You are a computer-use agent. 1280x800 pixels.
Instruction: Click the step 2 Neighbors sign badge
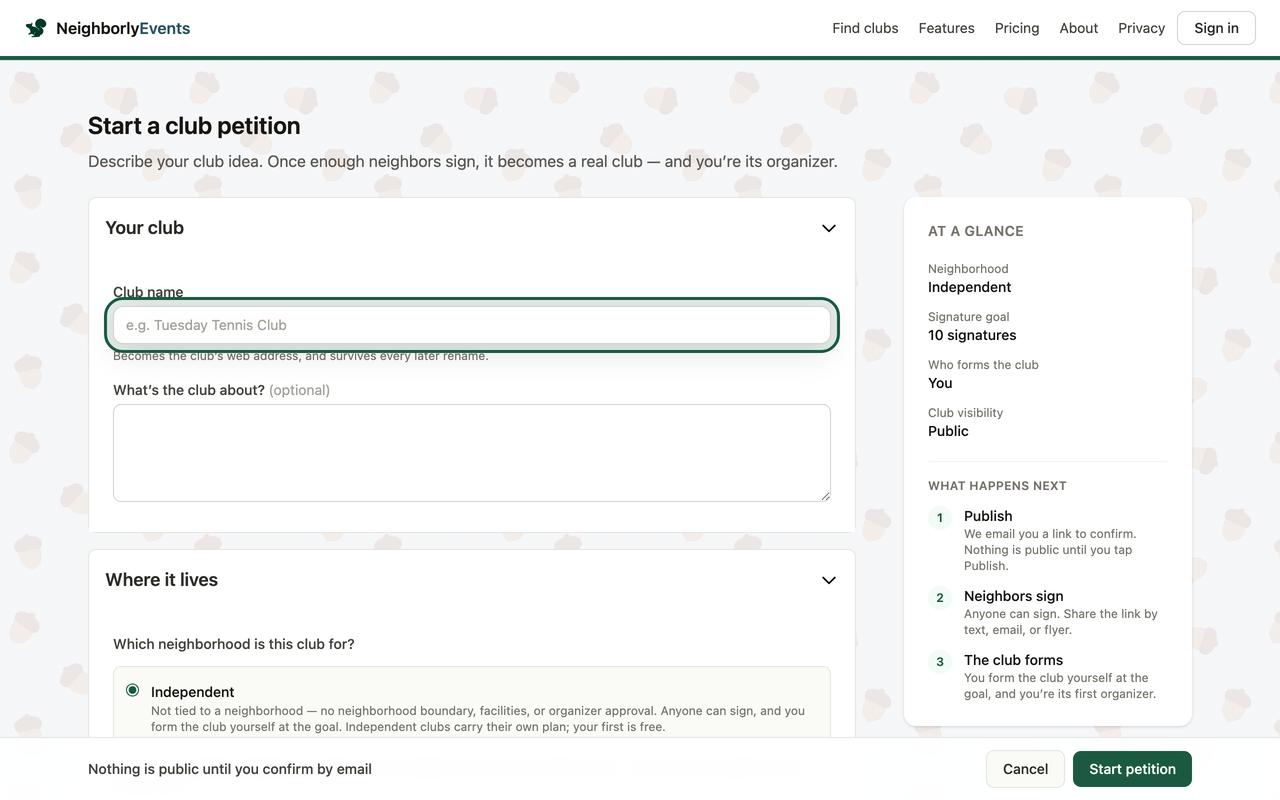(x=940, y=598)
